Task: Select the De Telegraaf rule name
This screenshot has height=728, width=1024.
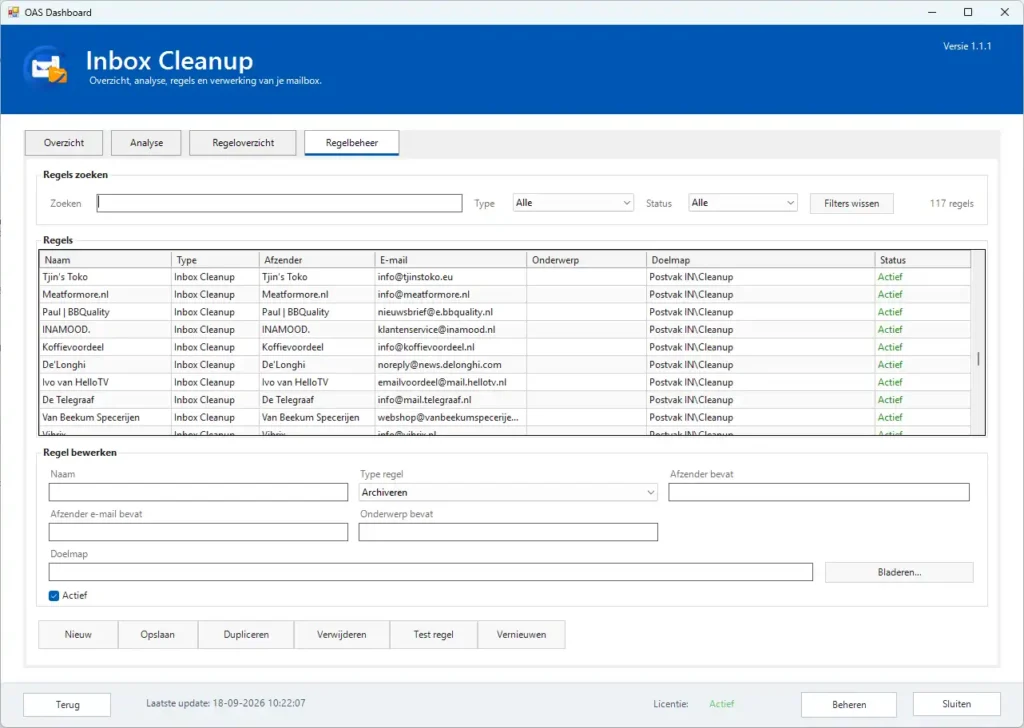Action: click(x=68, y=400)
